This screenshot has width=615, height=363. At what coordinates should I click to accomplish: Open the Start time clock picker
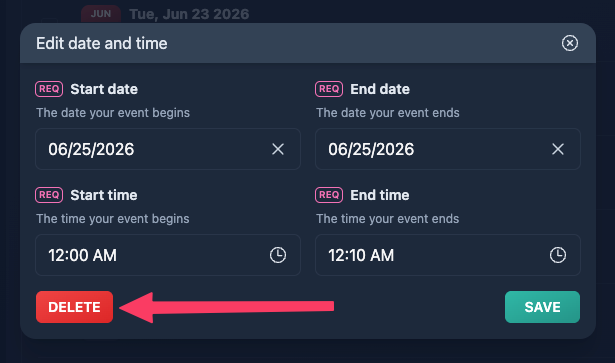[x=278, y=255]
